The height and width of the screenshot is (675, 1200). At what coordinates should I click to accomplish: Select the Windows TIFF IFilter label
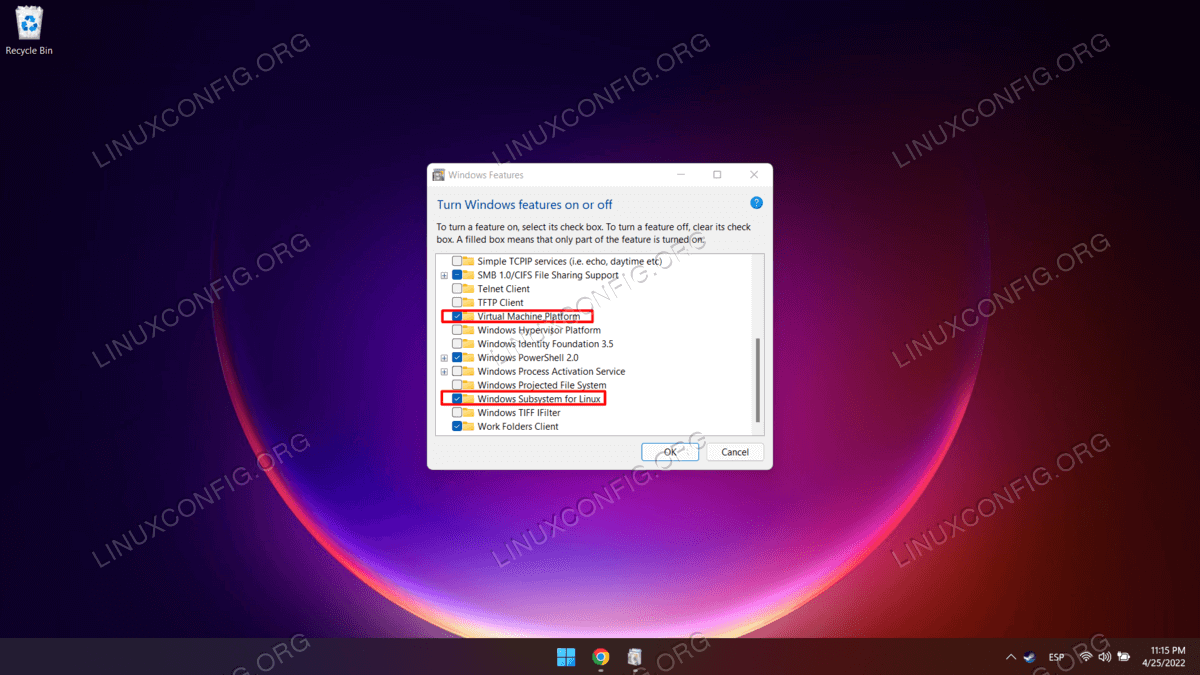(x=519, y=413)
